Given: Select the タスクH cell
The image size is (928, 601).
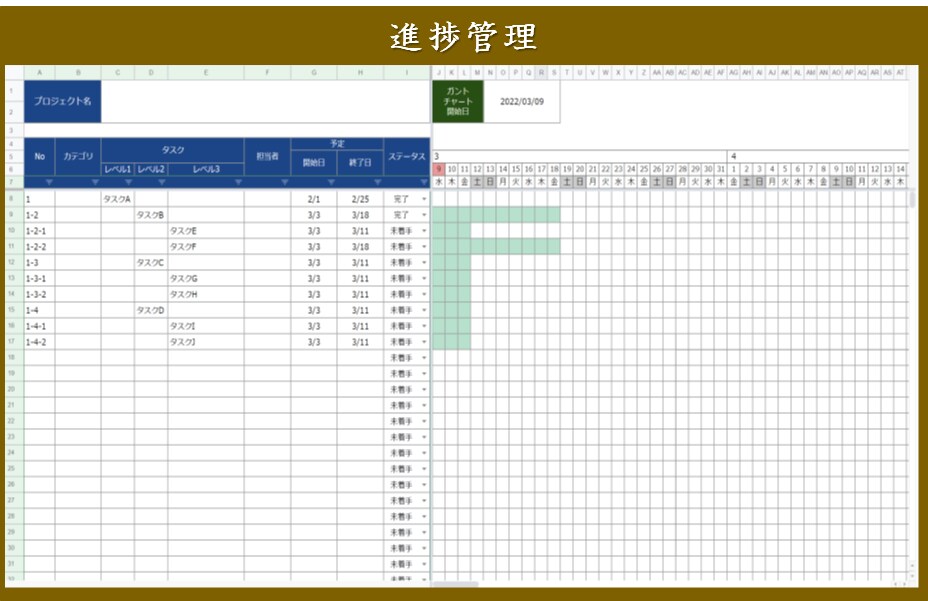Looking at the screenshot, I should tap(206, 294).
